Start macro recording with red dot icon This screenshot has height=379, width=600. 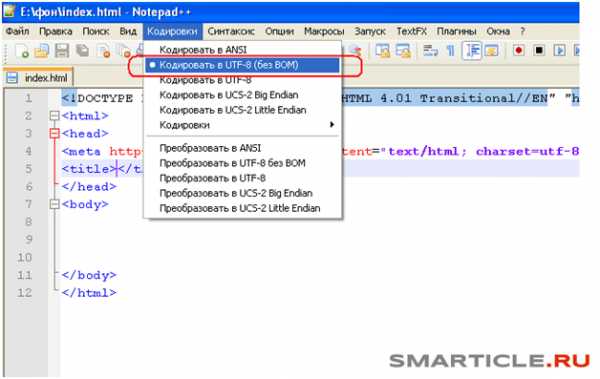click(x=518, y=51)
